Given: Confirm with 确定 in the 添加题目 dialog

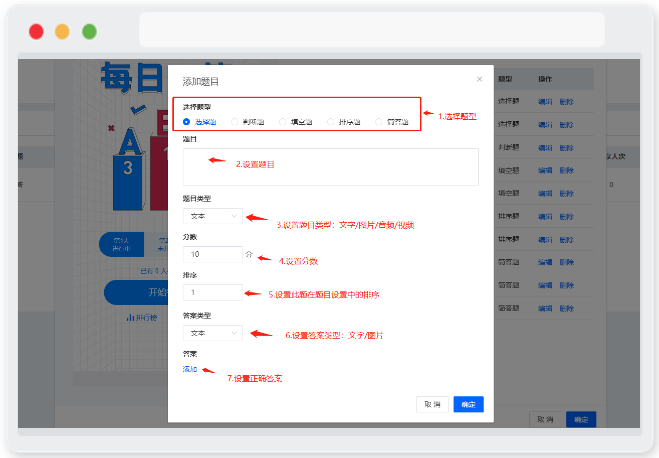Looking at the screenshot, I should (469, 404).
